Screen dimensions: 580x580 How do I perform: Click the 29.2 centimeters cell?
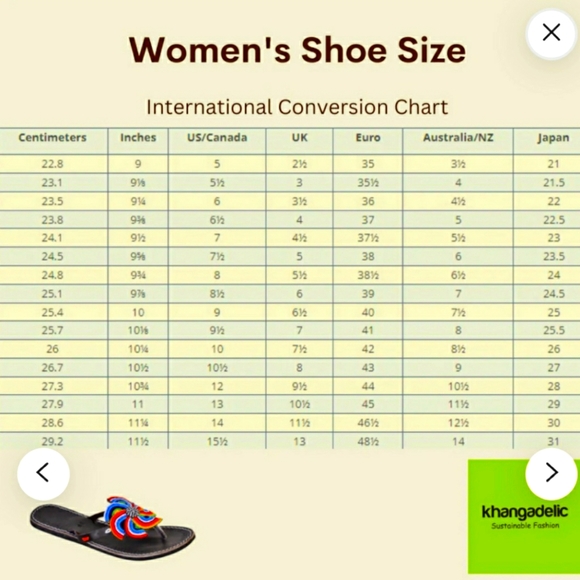point(53,441)
